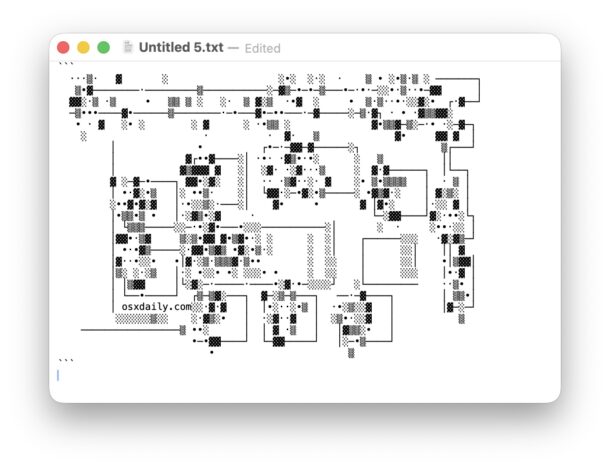This screenshot has height=468, width=610.
Task: Click the long horizontal line at bottom-left of art
Action: (128, 330)
